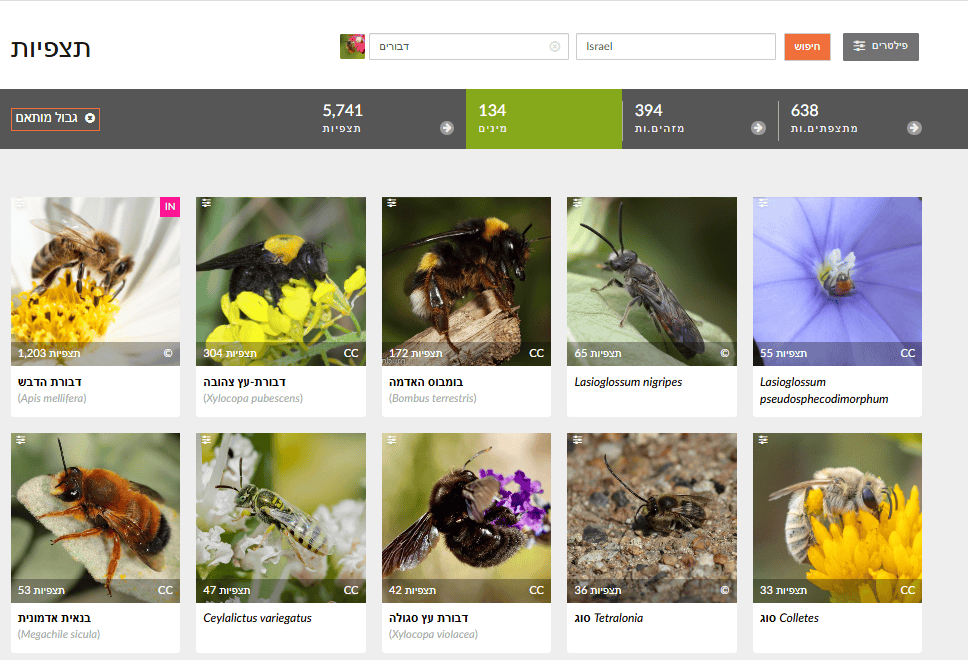
Task: Remove the custom boundary filter (גבול מותאם)
Action: point(90,119)
